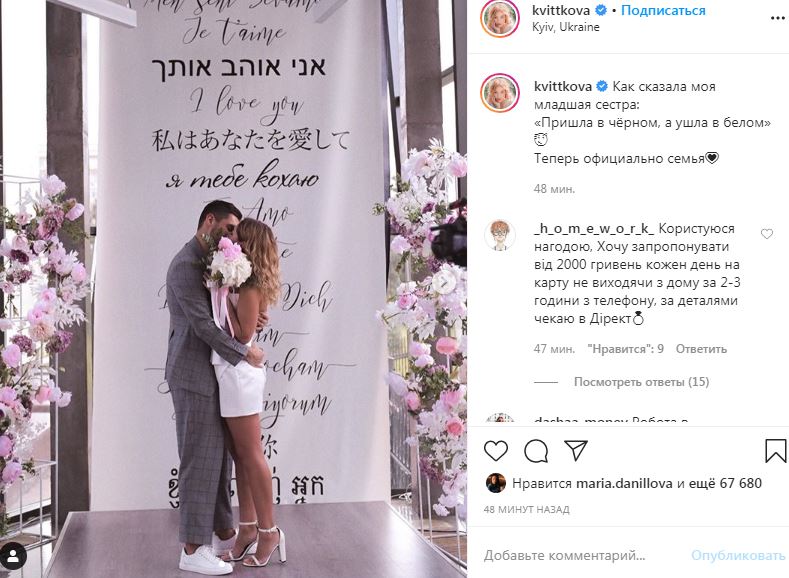
Task: Open _h_o_m_e_w_o_r_k_ commenter avatar
Action: 500,234
